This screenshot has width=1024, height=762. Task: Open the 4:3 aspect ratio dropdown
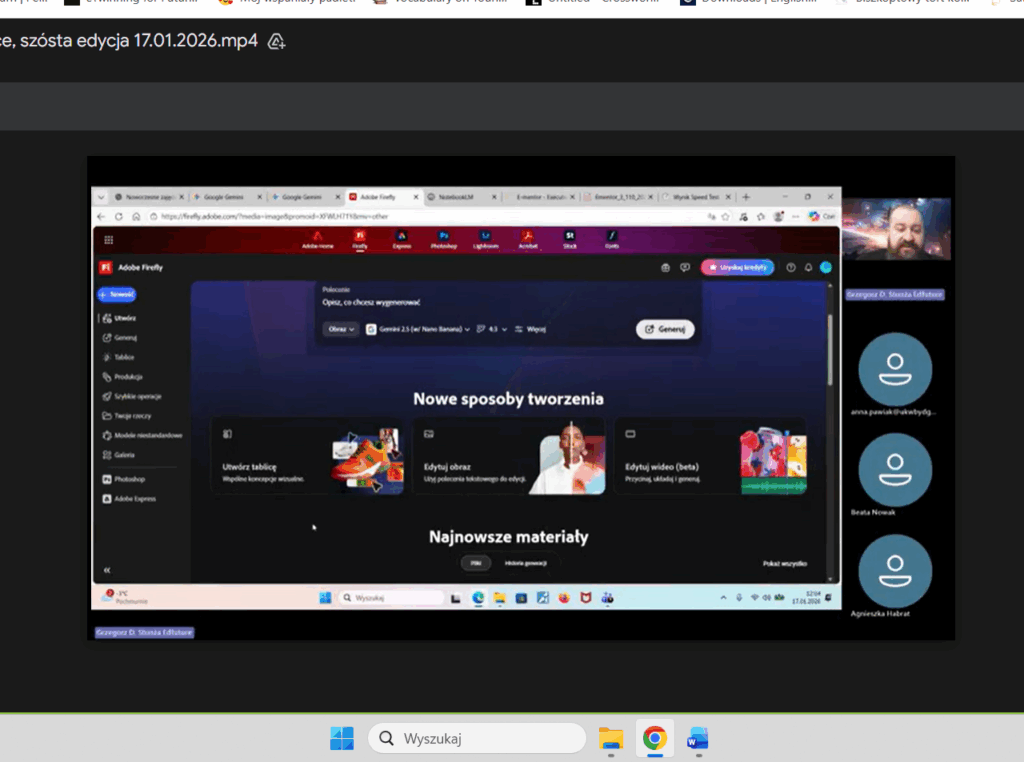tap(492, 328)
